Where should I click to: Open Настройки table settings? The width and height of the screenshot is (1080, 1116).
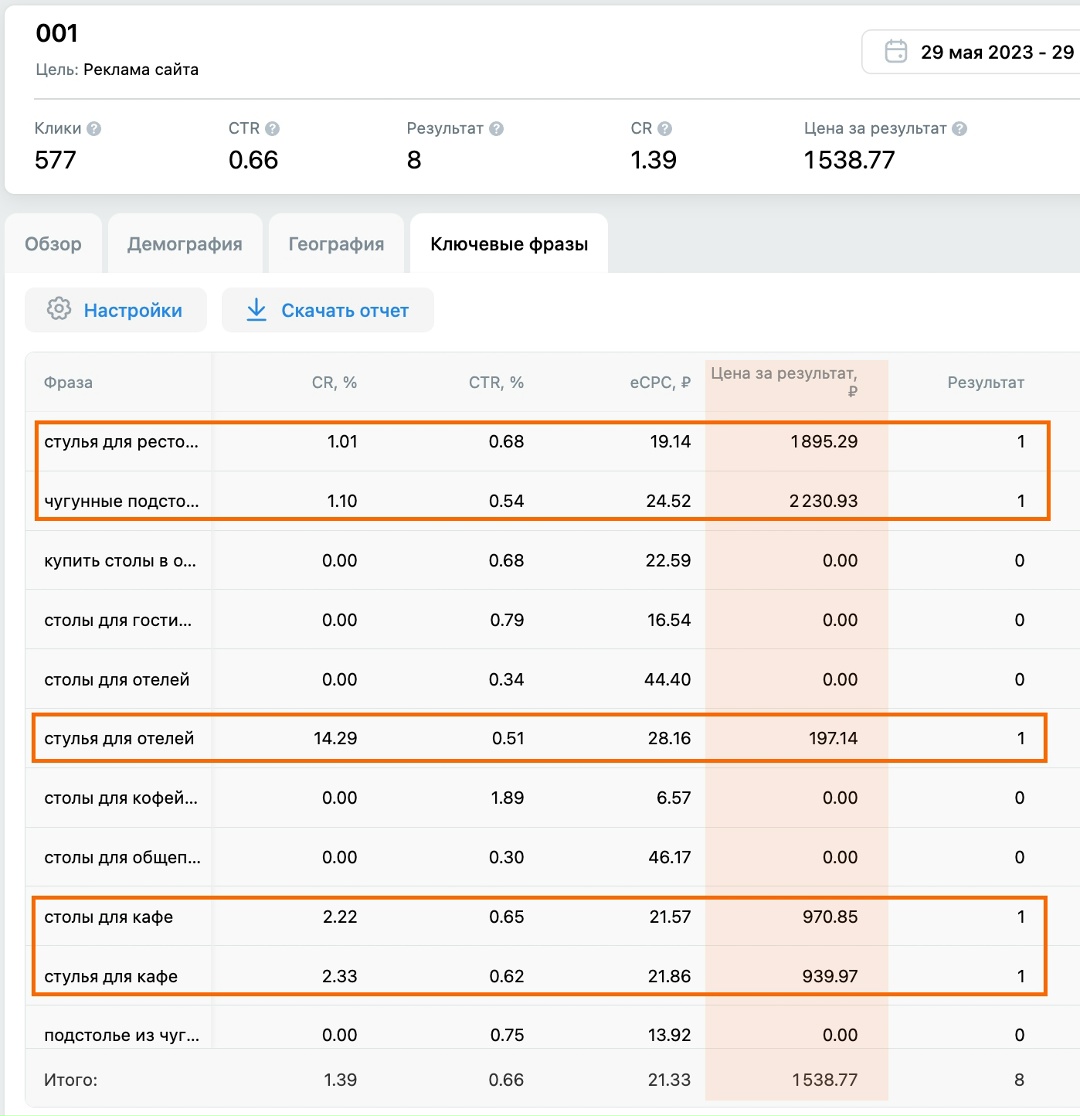tap(116, 310)
